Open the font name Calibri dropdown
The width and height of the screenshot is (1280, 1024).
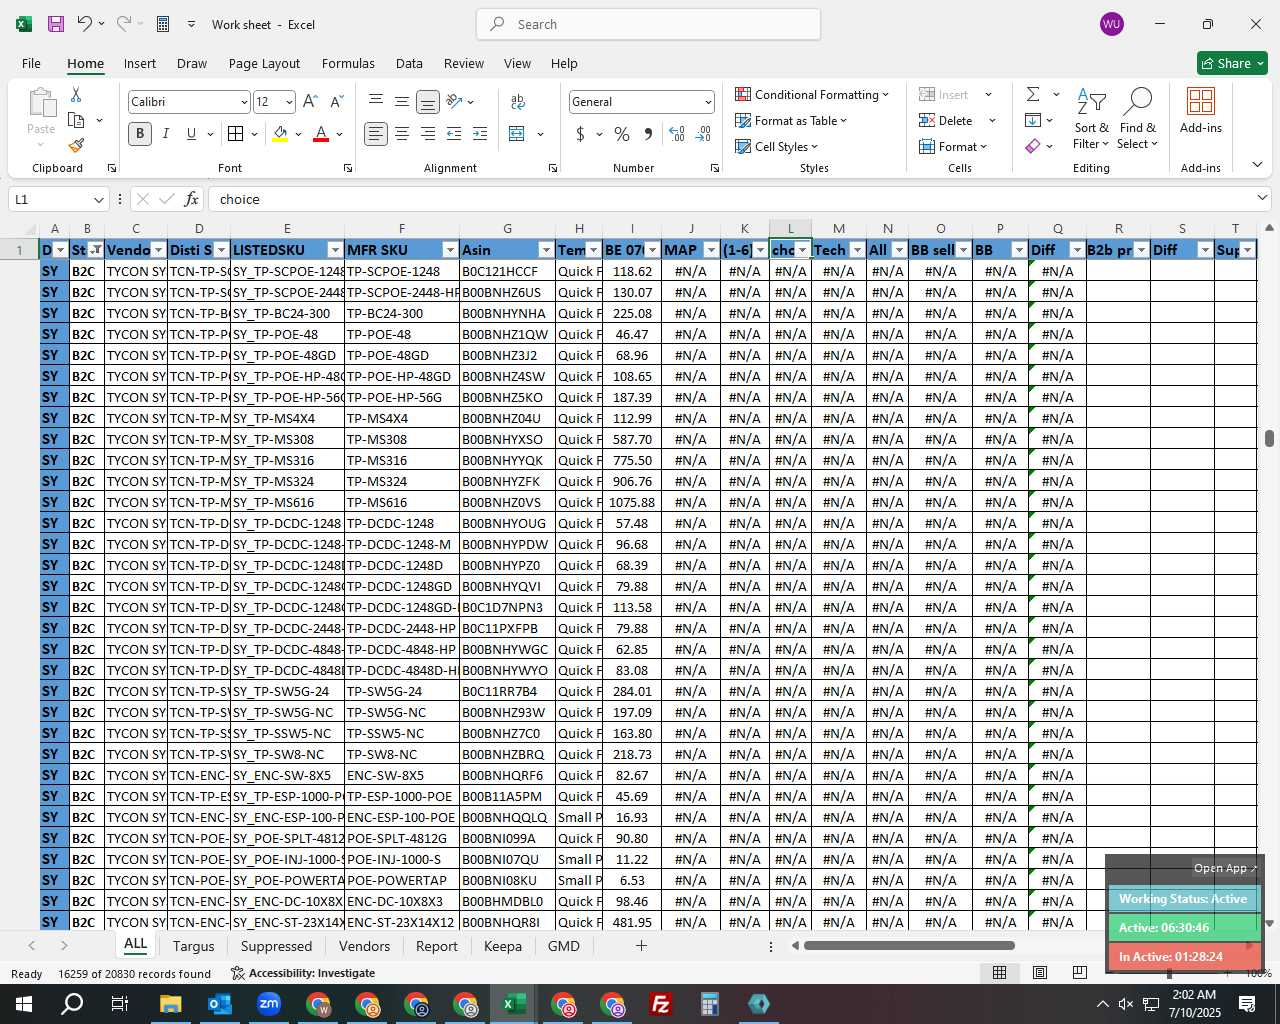(243, 102)
